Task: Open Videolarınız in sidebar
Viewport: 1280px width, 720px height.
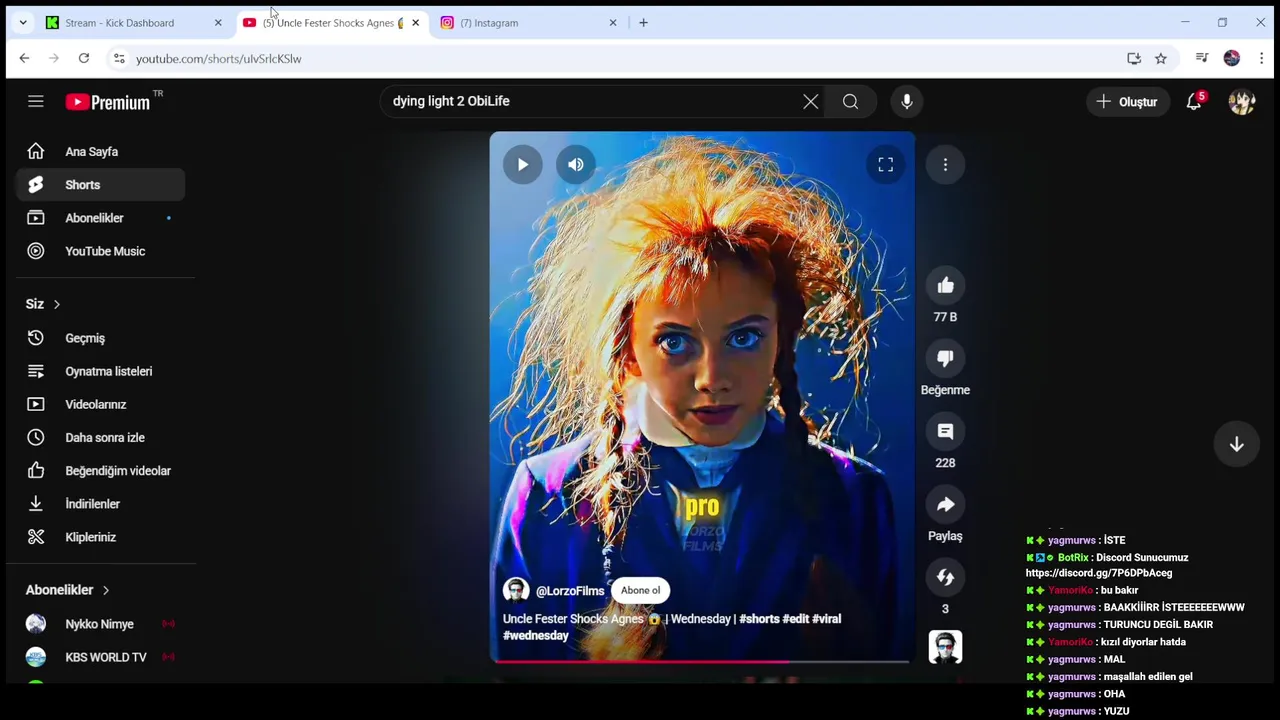Action: [x=100, y=404]
